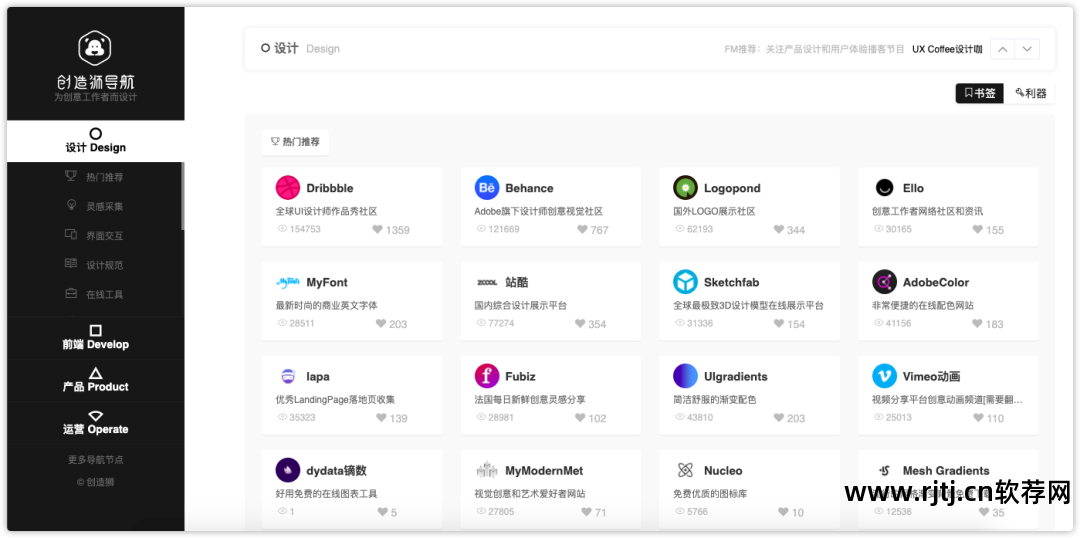The image size is (1080, 538).
Task: Expand the 前端 Develop sidebar section
Action: [96, 337]
